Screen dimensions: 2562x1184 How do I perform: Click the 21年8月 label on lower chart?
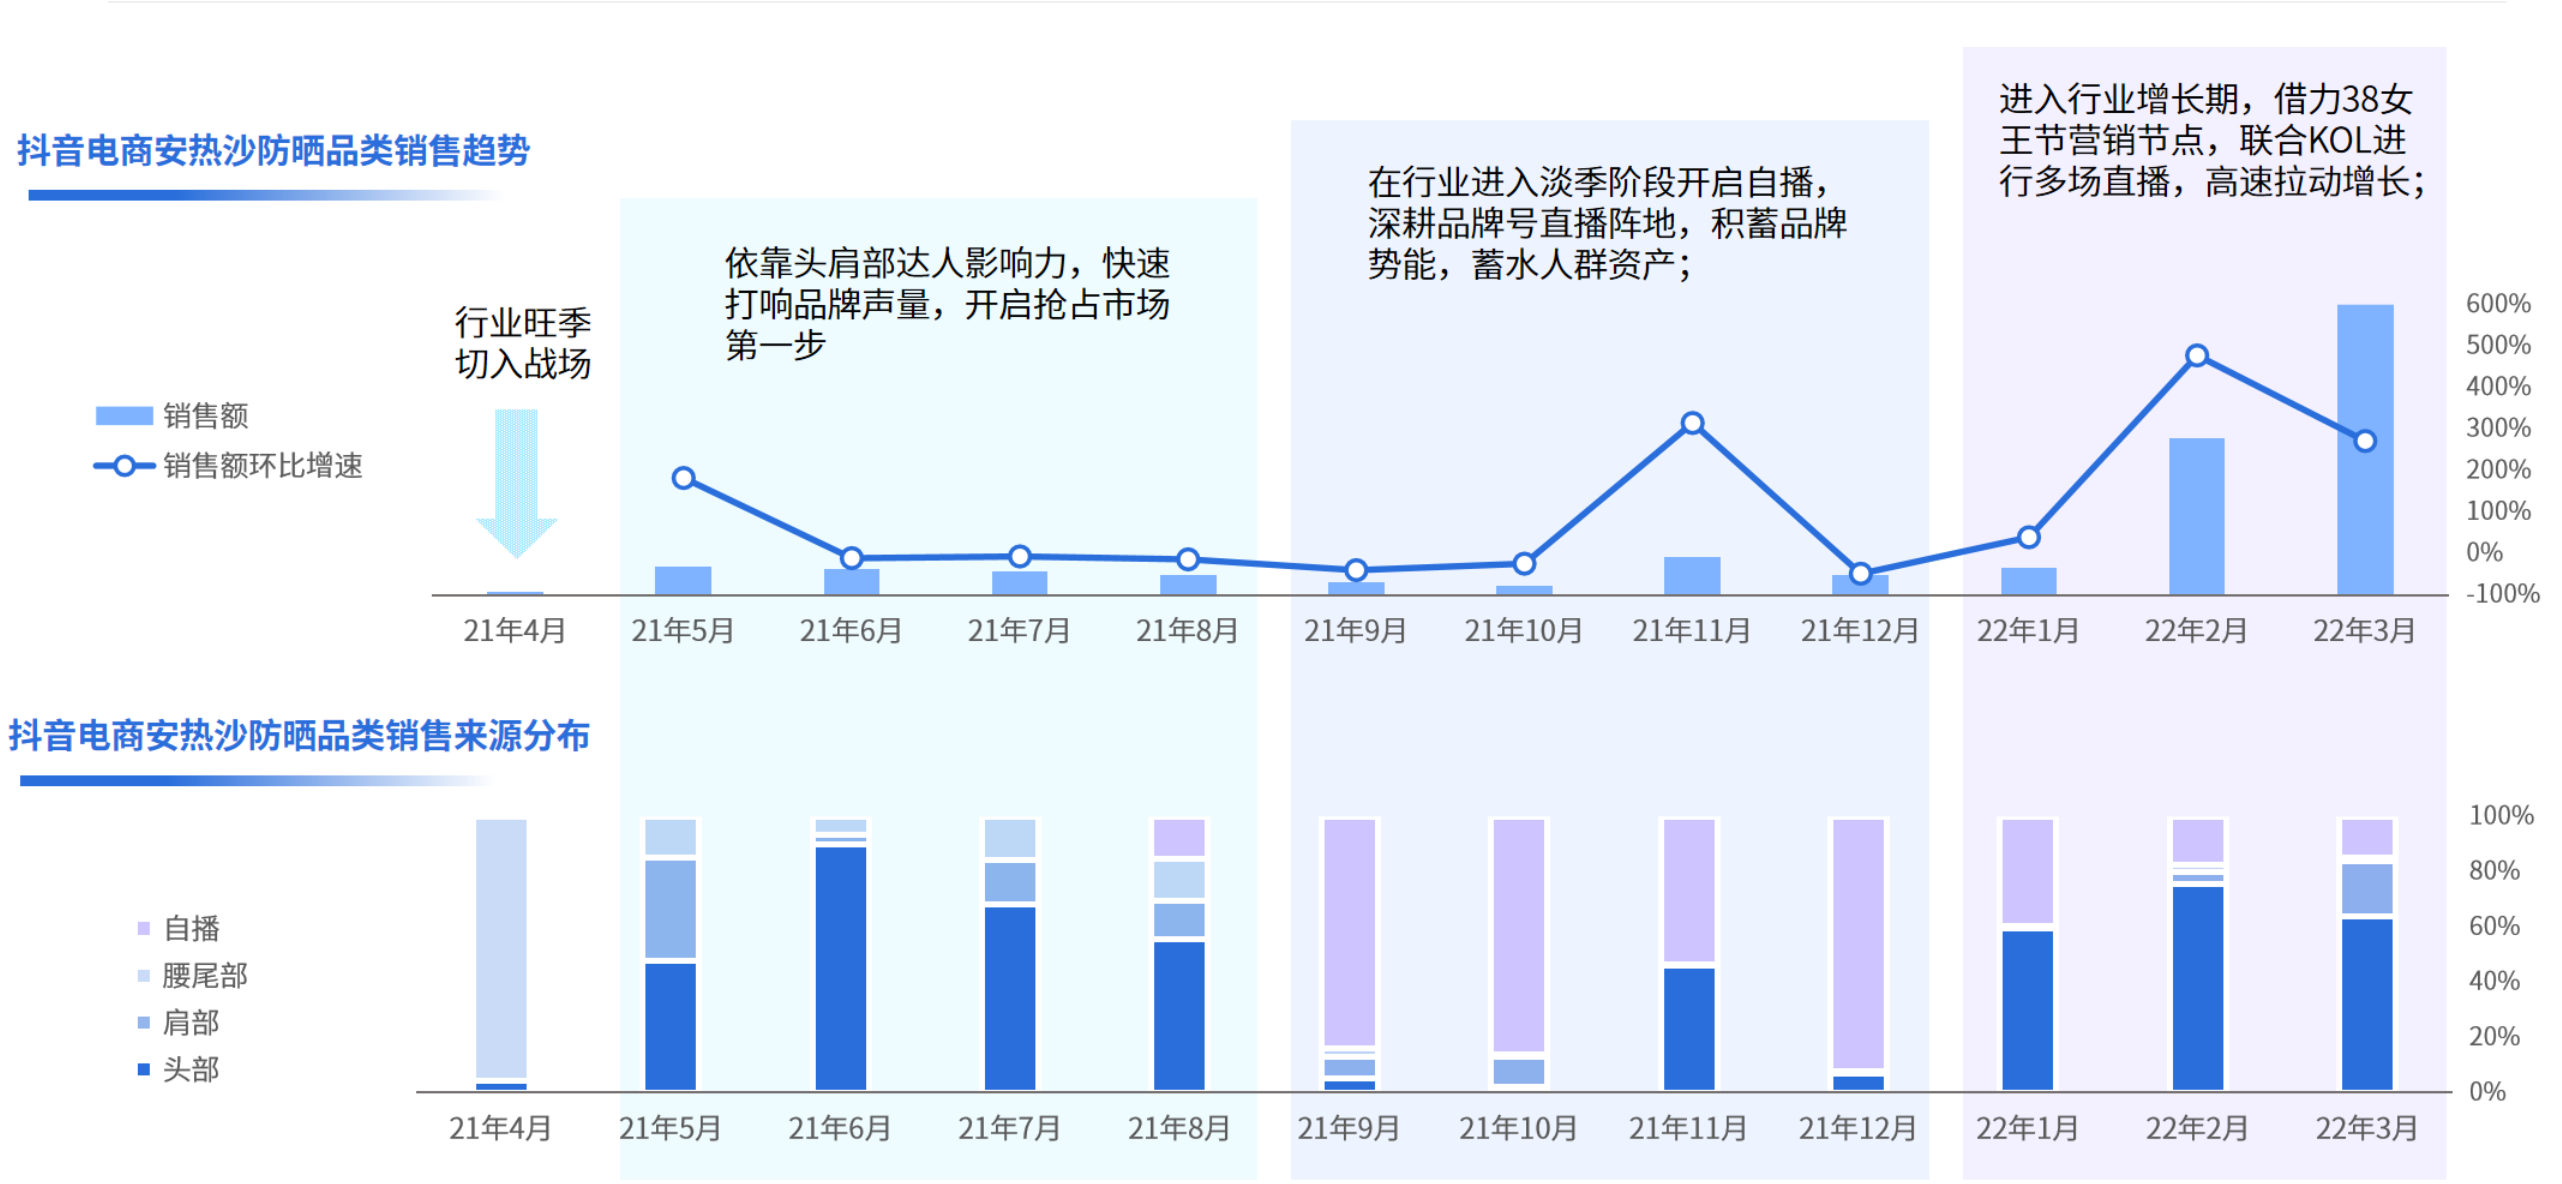point(1179,1129)
